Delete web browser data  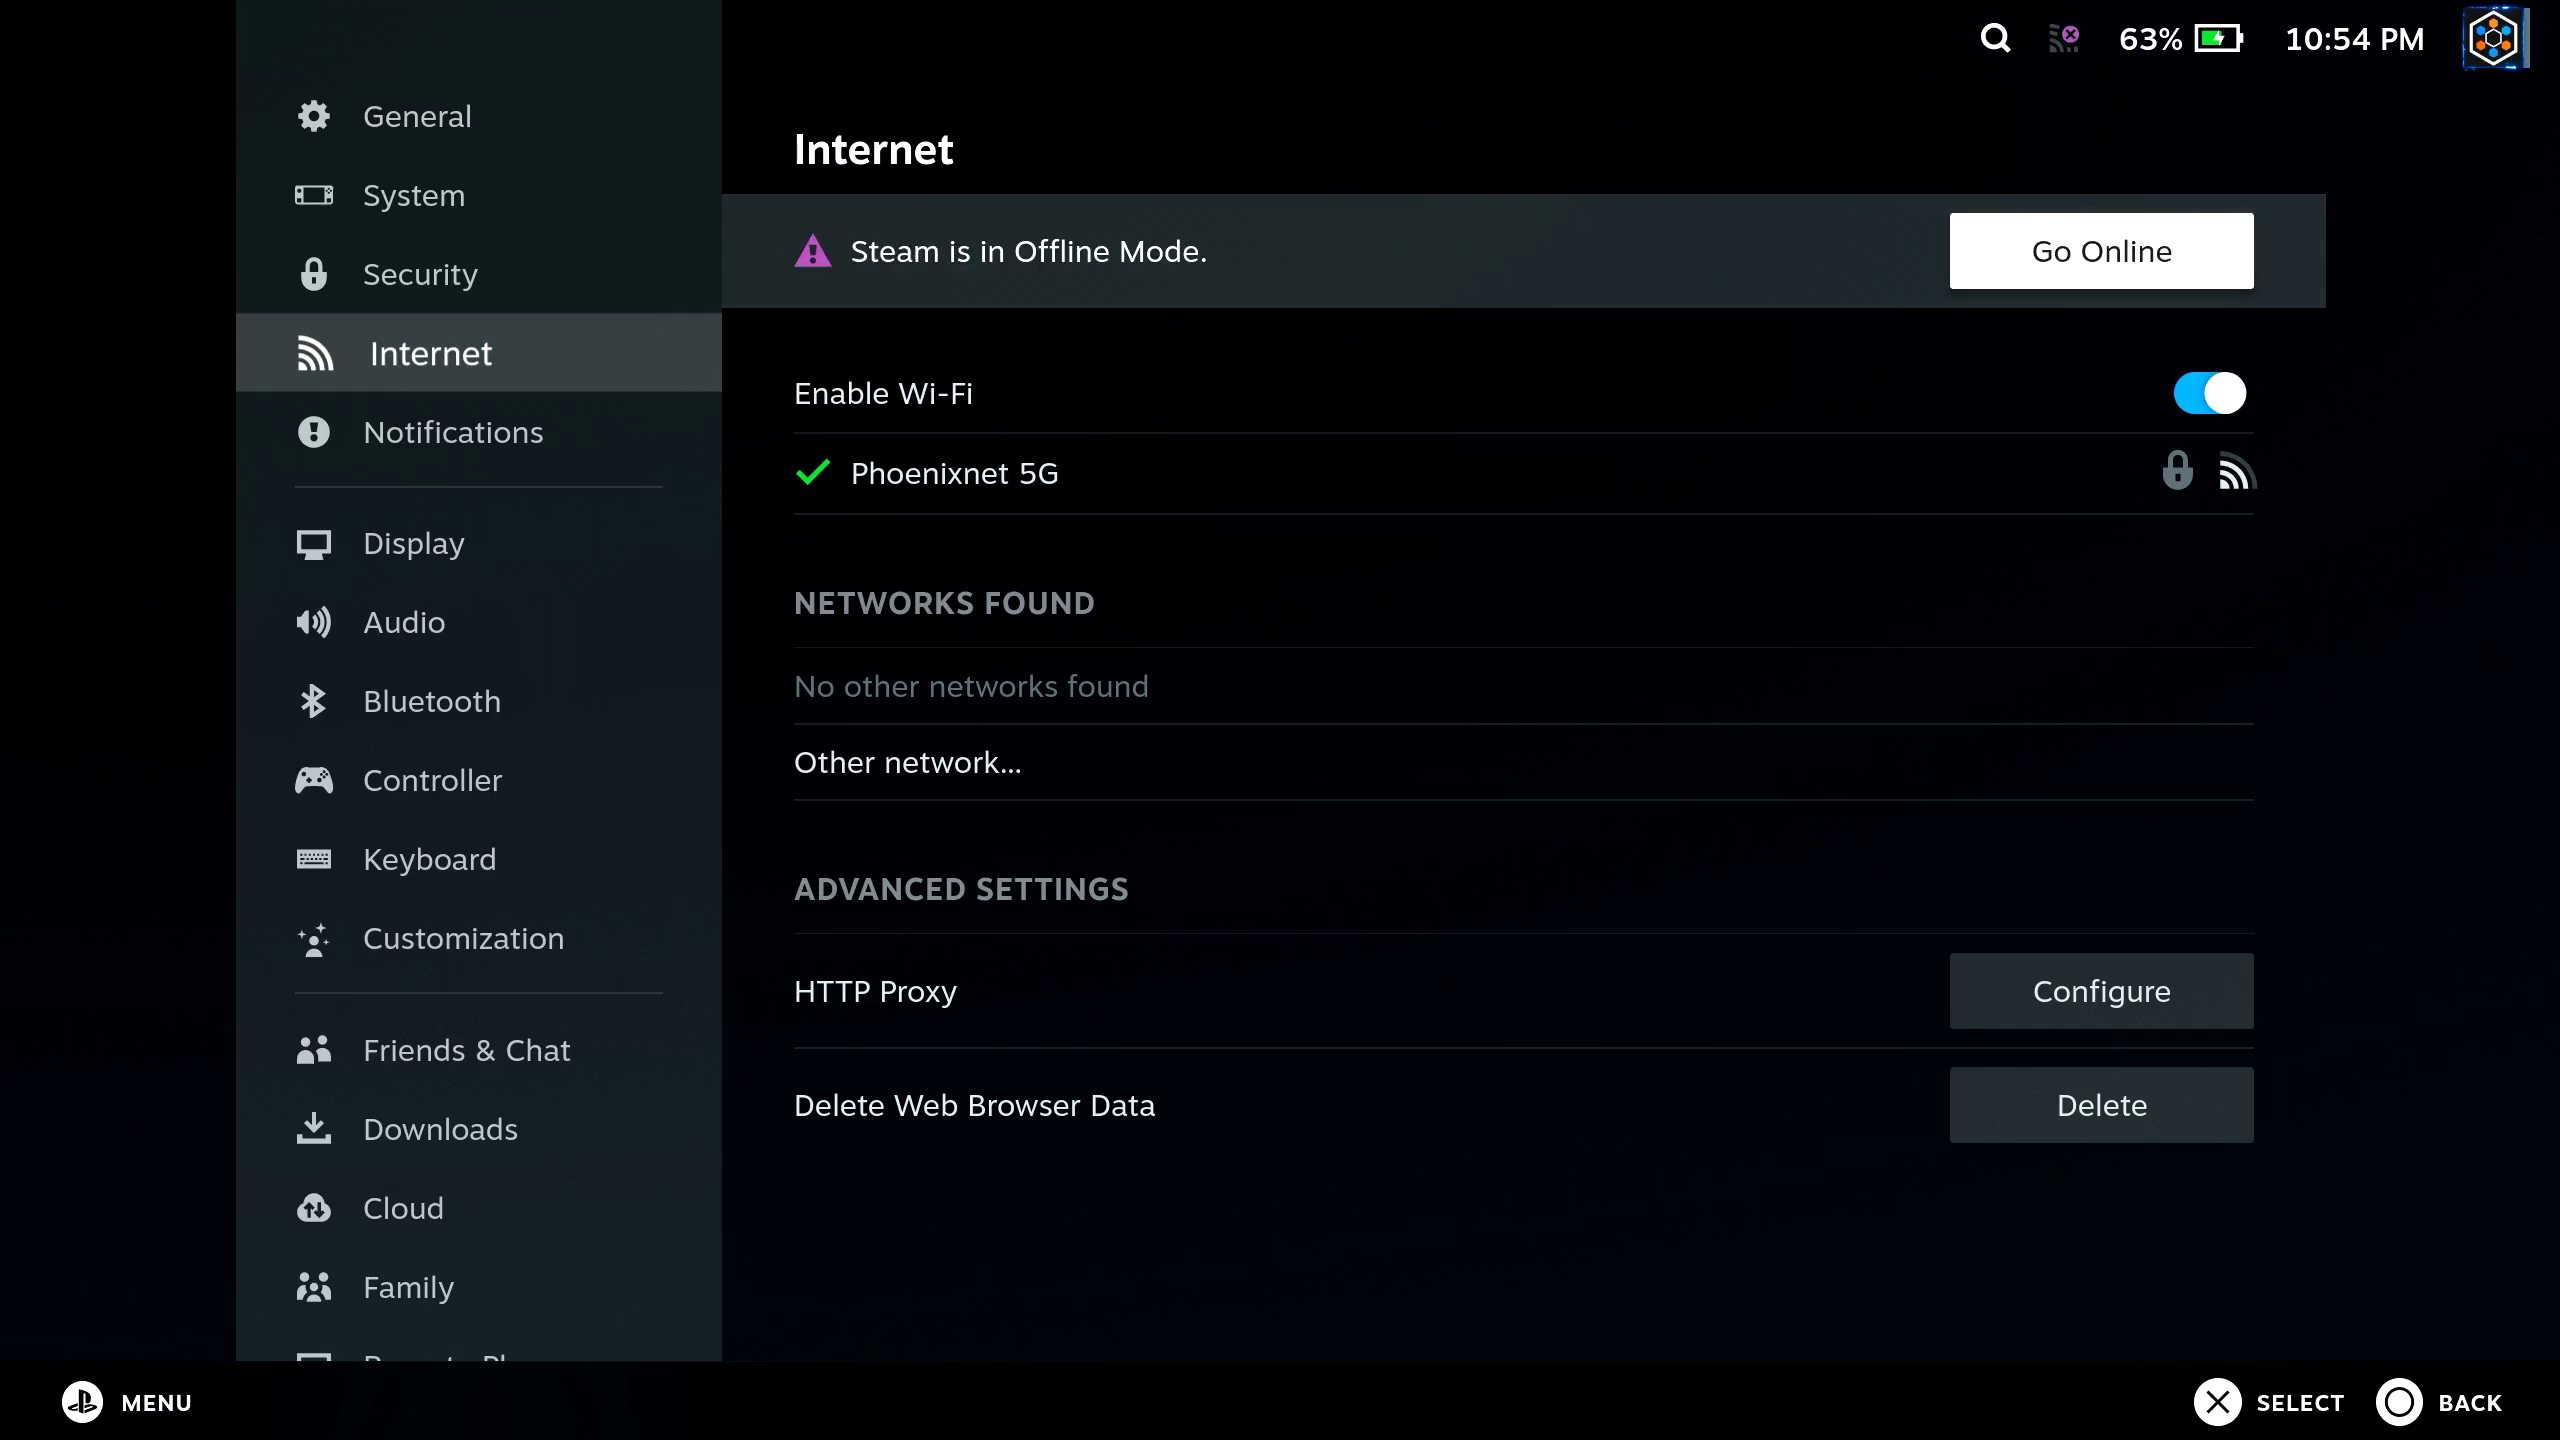2101,1105
